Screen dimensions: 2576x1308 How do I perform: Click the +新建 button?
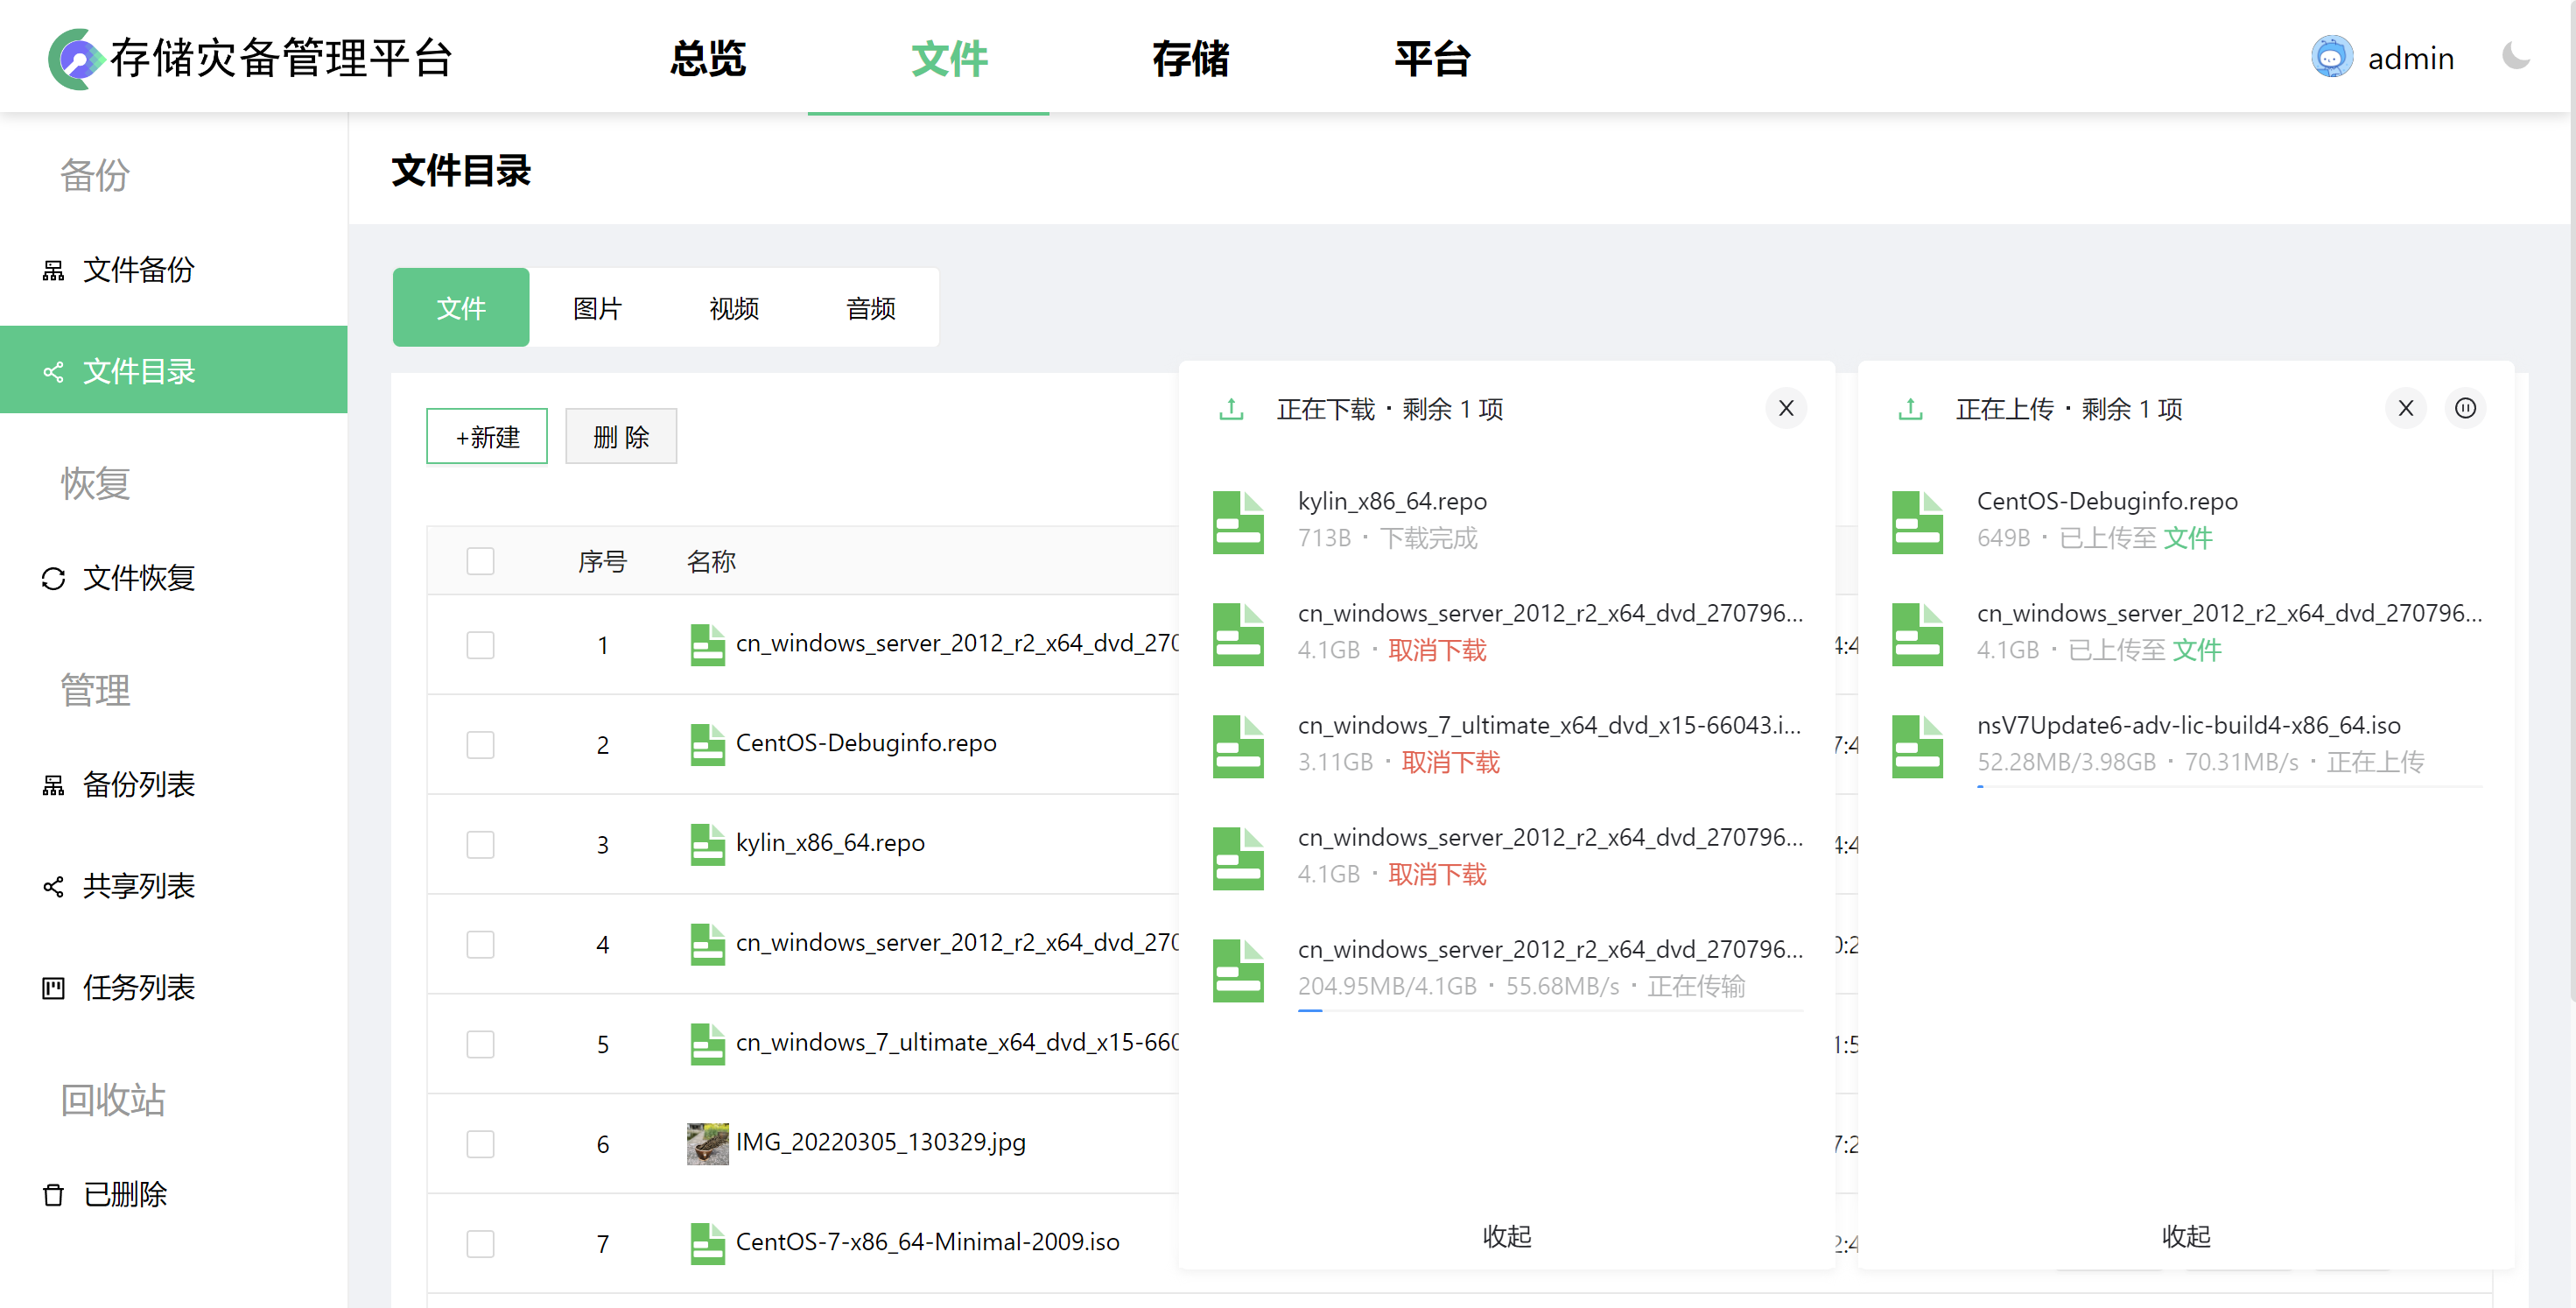pos(487,436)
